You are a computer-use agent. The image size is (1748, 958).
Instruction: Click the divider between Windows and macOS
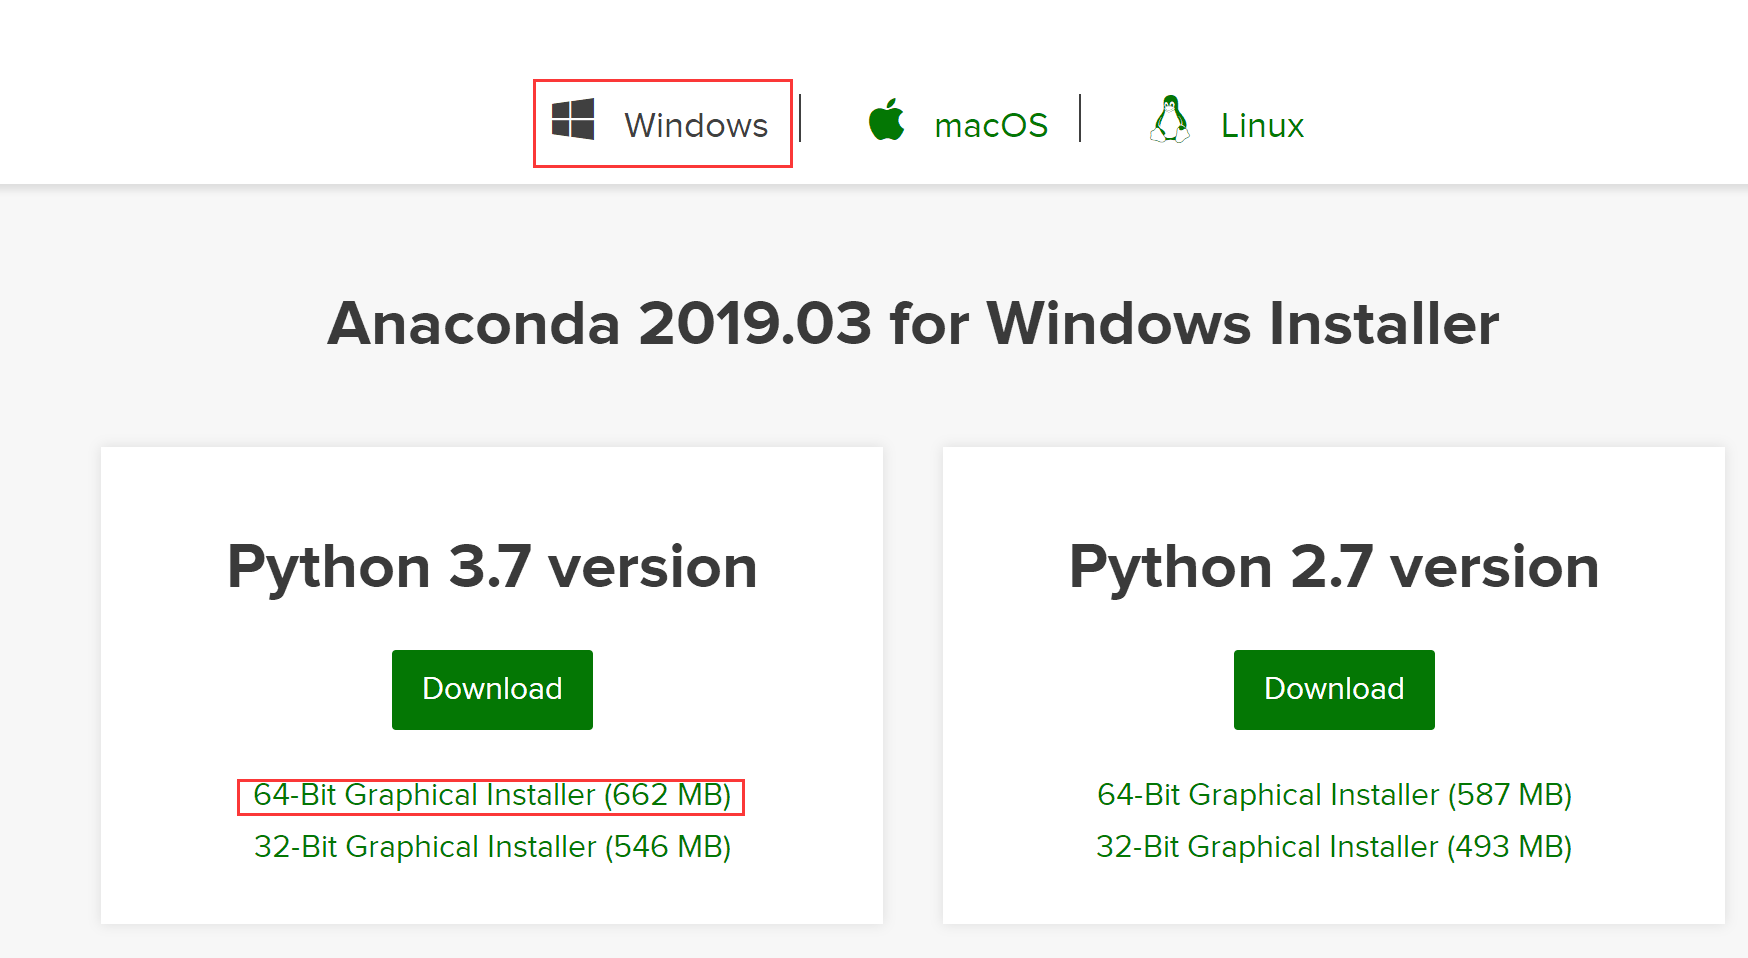[800, 118]
